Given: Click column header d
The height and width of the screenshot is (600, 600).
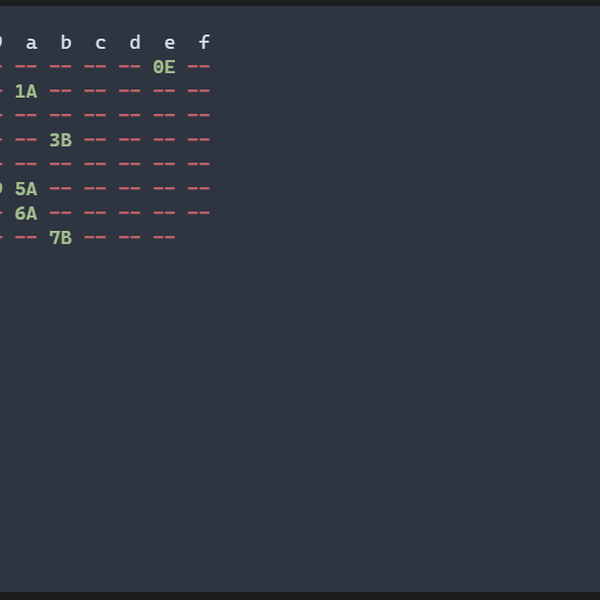Looking at the screenshot, I should 135,42.
